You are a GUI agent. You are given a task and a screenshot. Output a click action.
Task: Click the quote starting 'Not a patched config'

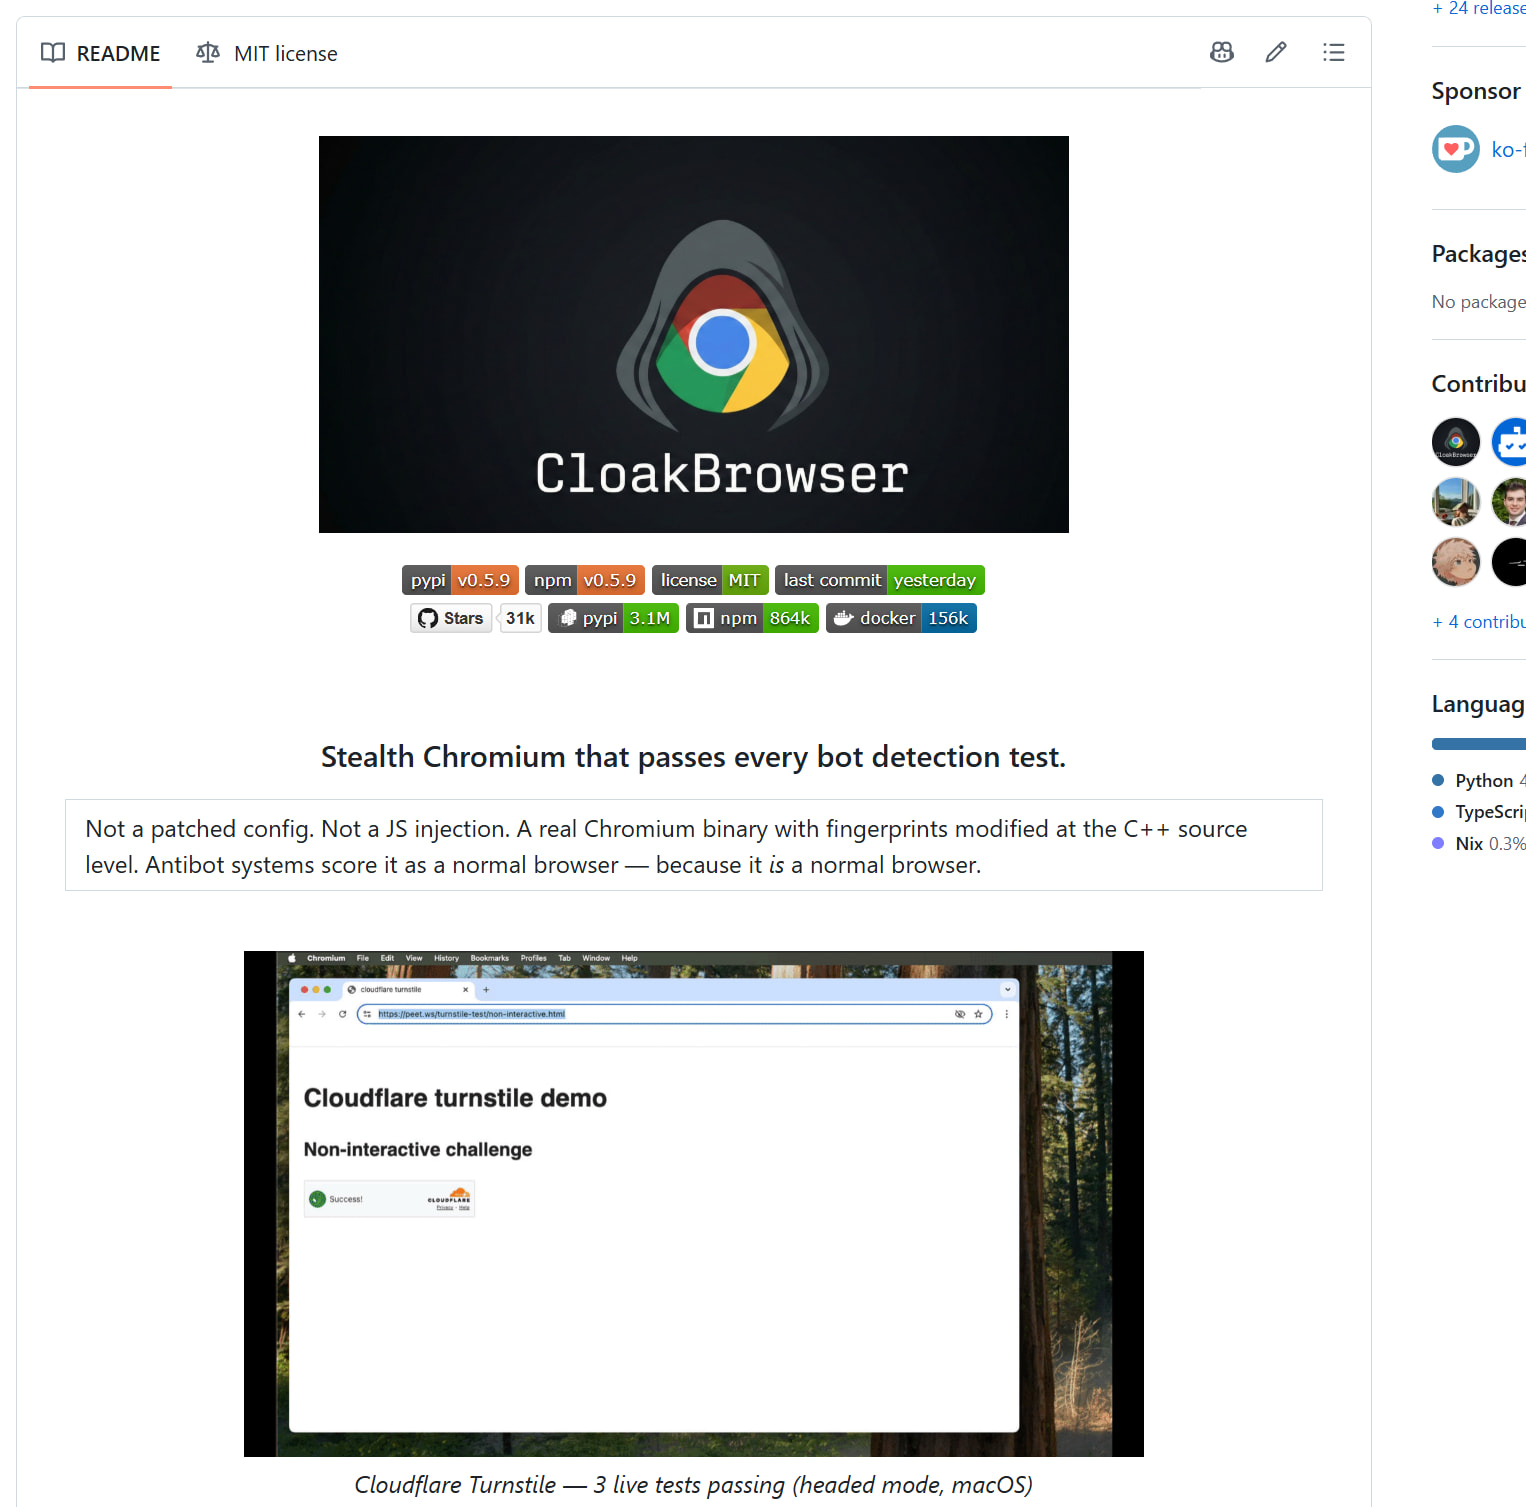coord(694,846)
